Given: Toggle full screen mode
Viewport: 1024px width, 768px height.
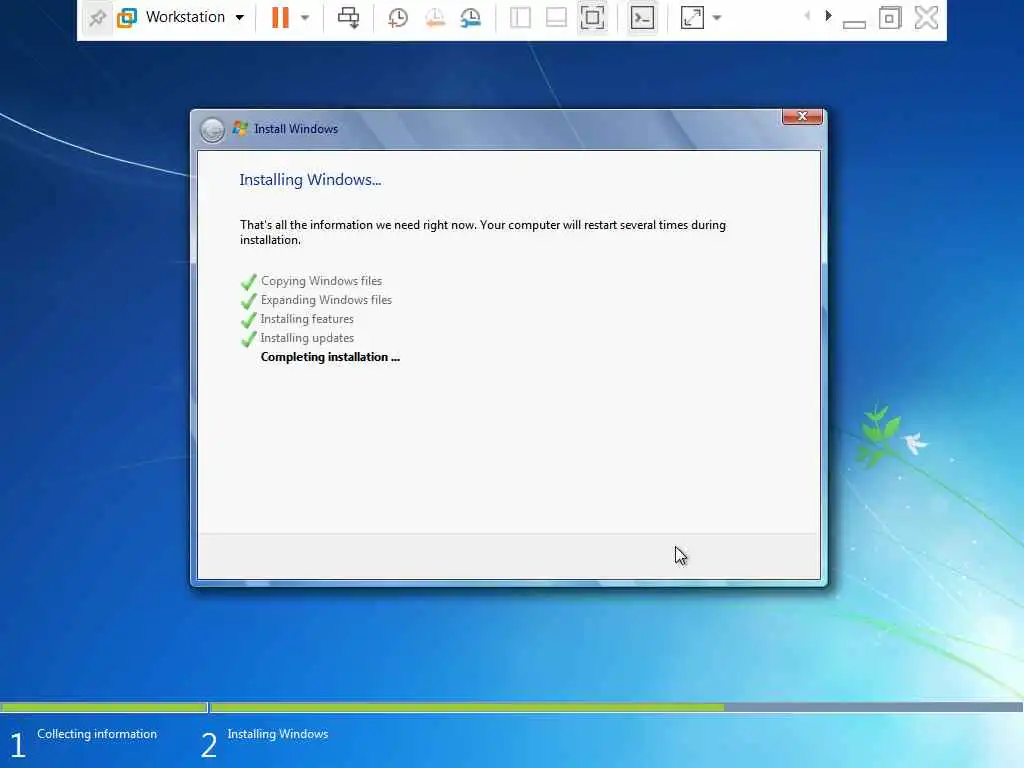Looking at the screenshot, I should pos(592,18).
